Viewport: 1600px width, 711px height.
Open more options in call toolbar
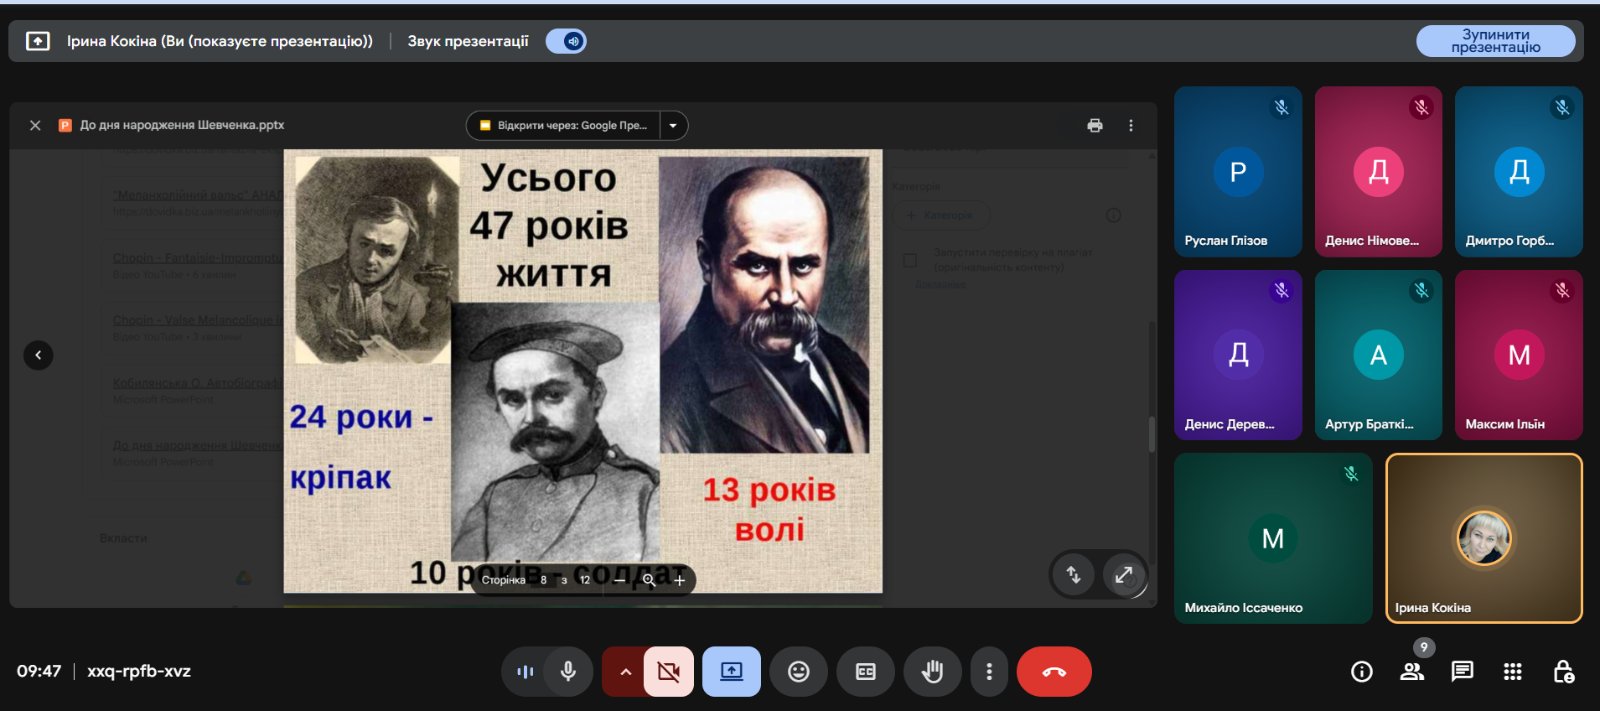click(x=989, y=672)
